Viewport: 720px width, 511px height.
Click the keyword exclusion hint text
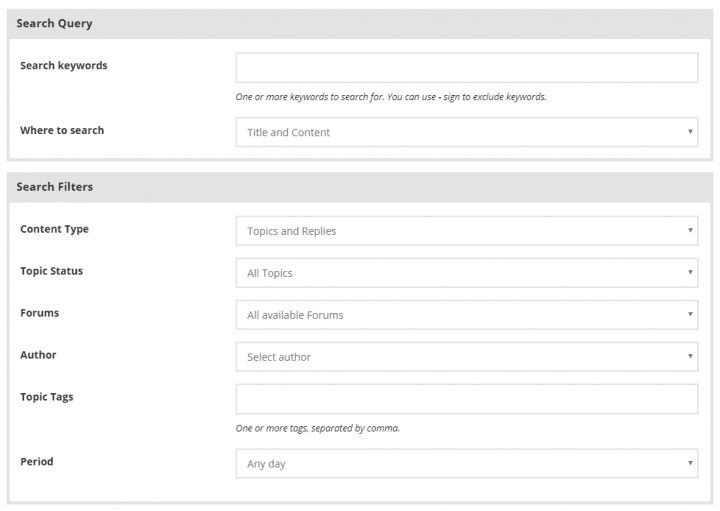pyautogui.click(x=391, y=97)
